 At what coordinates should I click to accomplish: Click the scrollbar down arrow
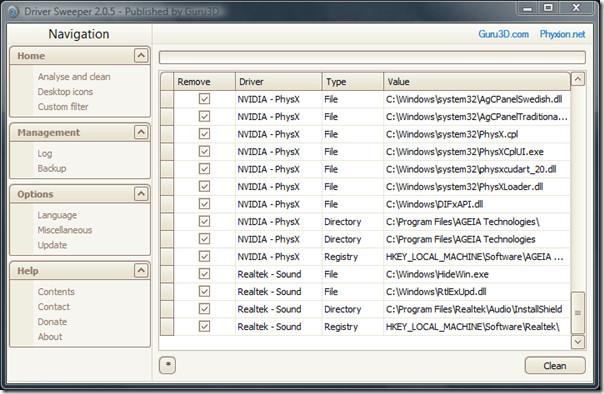(x=578, y=342)
